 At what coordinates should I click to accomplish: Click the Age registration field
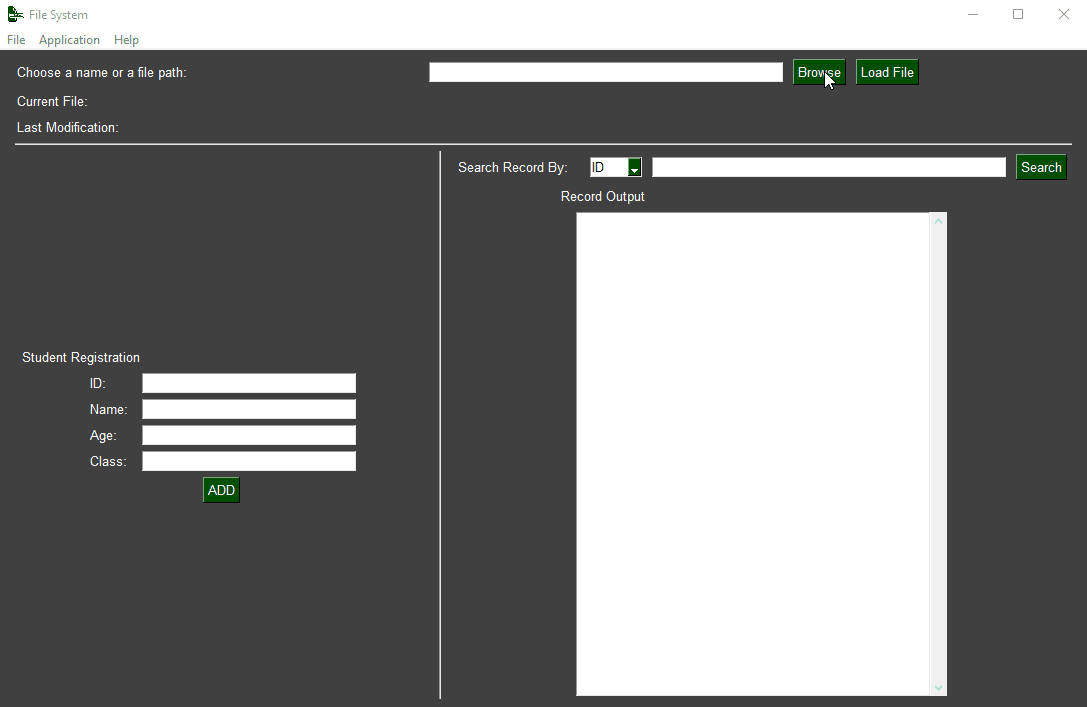coord(248,435)
